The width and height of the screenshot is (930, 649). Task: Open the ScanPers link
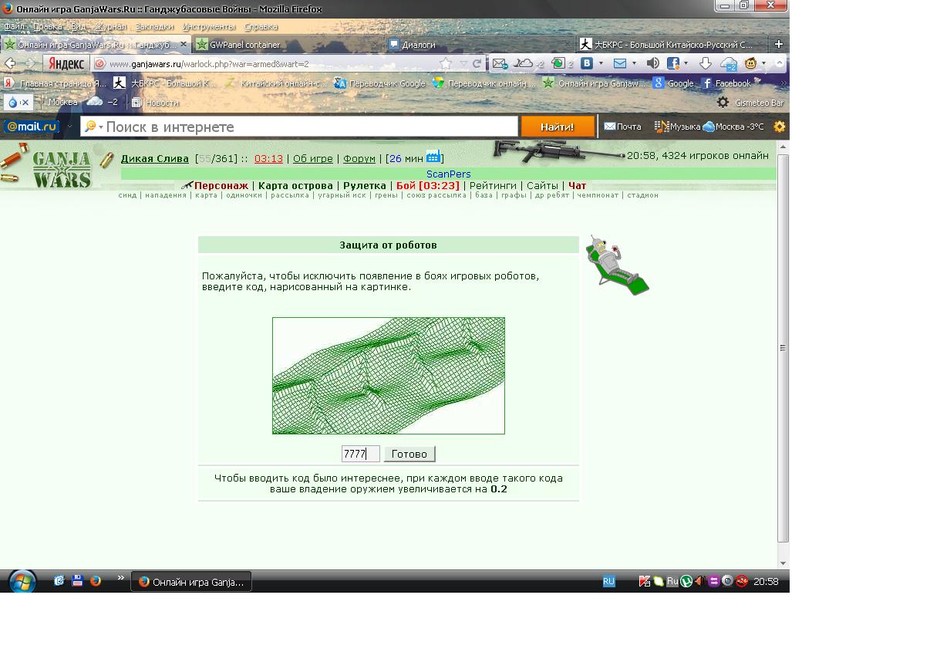point(448,174)
